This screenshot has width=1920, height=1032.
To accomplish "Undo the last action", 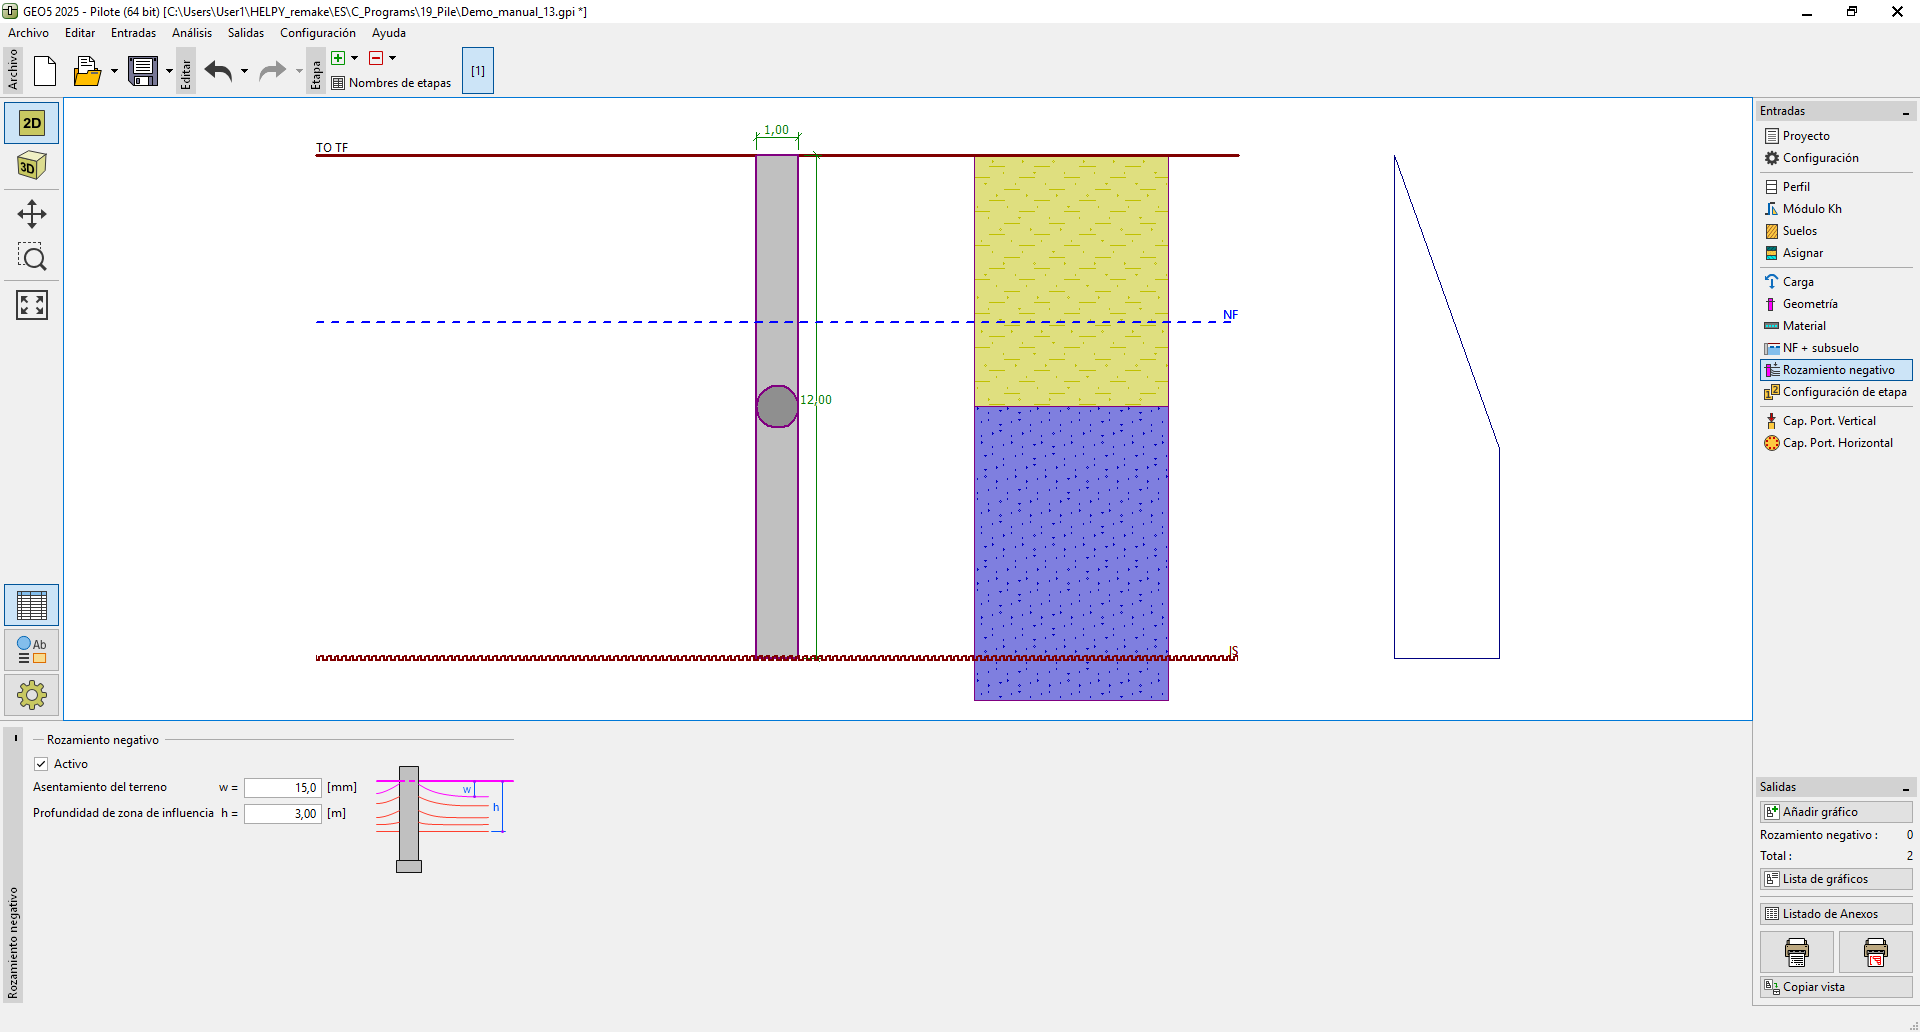I will point(218,71).
